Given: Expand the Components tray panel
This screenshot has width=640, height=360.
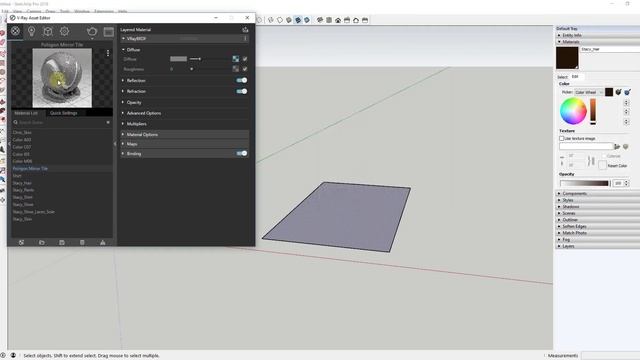Looking at the screenshot, I should [597, 193].
